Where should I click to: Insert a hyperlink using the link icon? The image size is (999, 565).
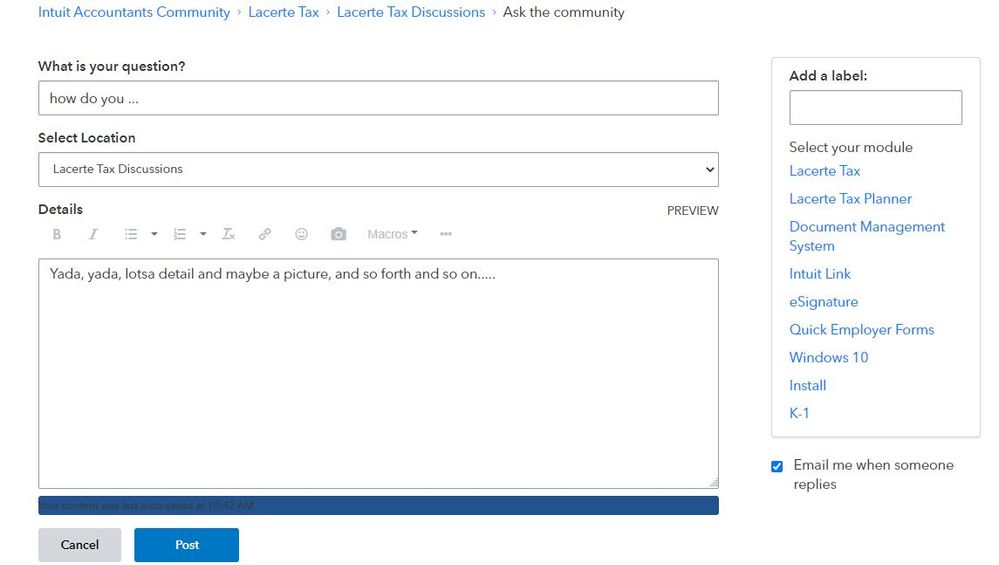click(x=265, y=234)
